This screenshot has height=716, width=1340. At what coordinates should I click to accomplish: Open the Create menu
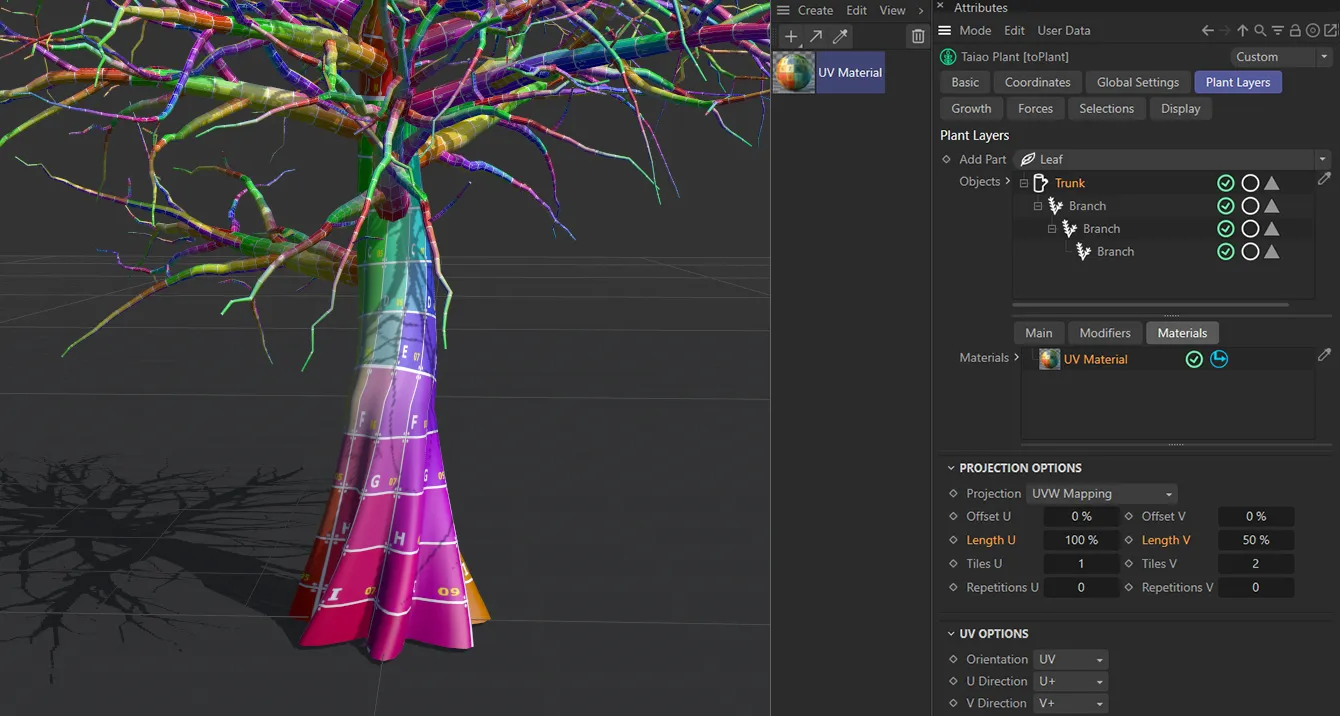pos(815,10)
